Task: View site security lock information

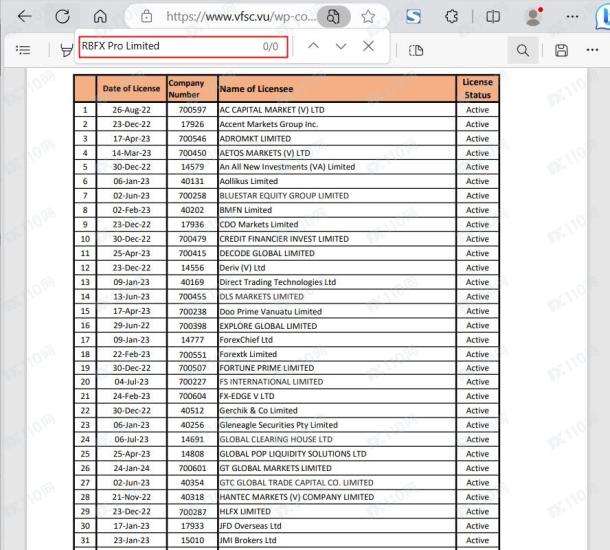Action: [x=146, y=16]
